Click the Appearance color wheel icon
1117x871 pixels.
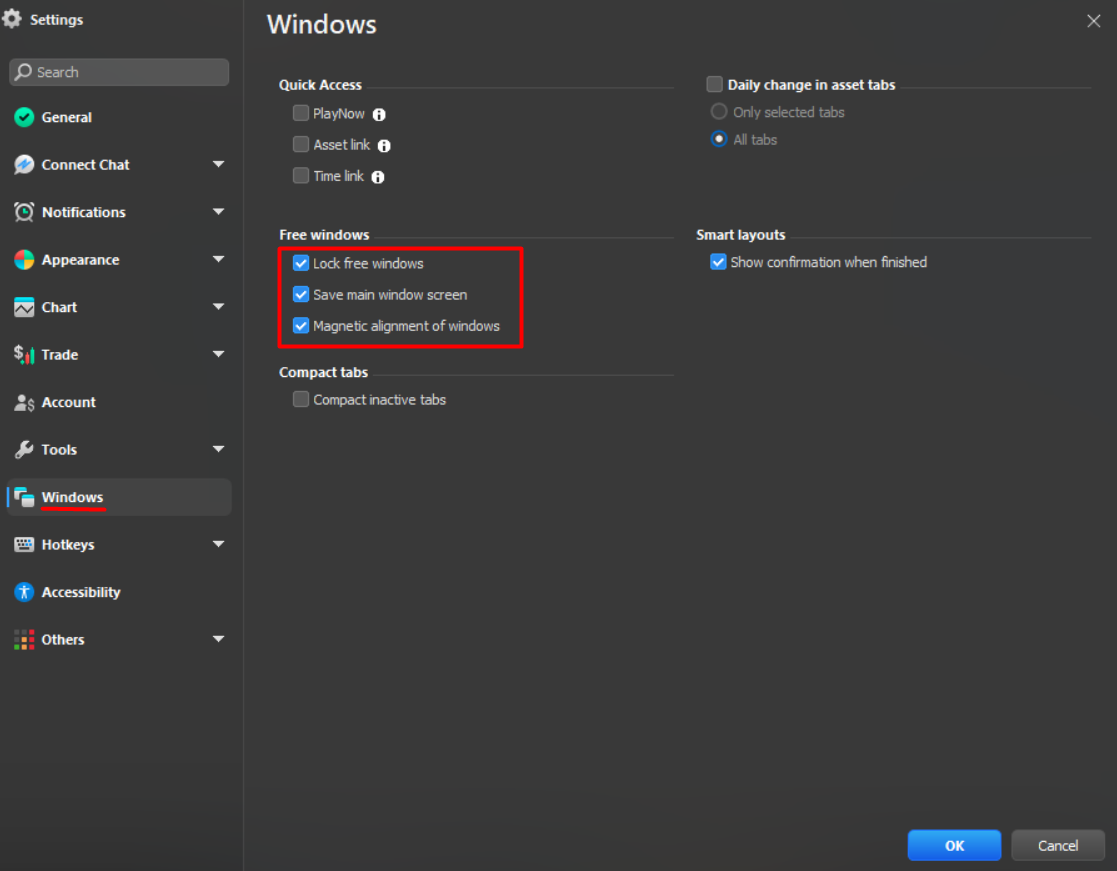point(24,260)
